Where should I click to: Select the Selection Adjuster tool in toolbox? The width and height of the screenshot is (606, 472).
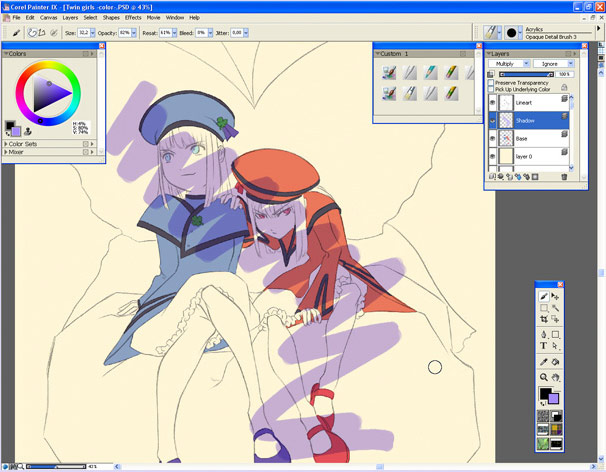(555, 319)
